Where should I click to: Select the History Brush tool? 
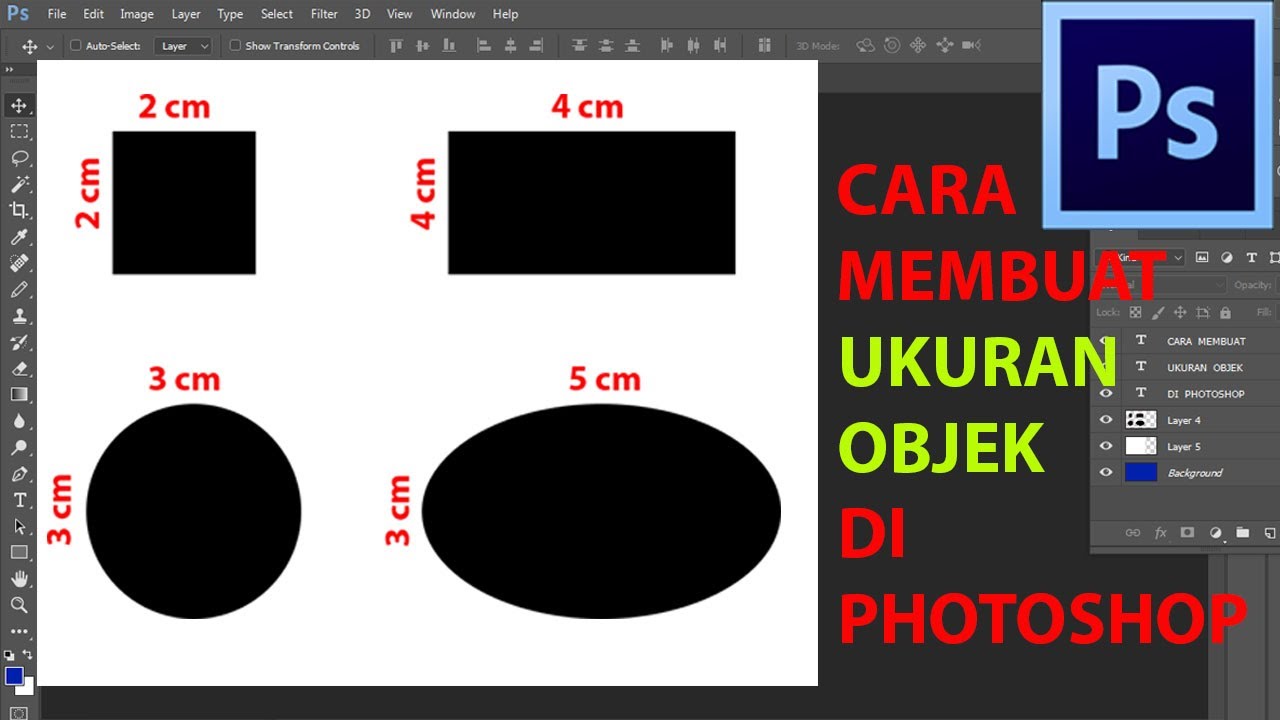tap(19, 342)
